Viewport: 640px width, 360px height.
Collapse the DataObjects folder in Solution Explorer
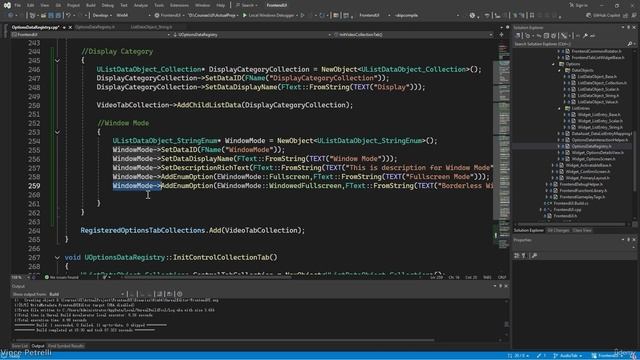pyautogui.click(x=560, y=71)
